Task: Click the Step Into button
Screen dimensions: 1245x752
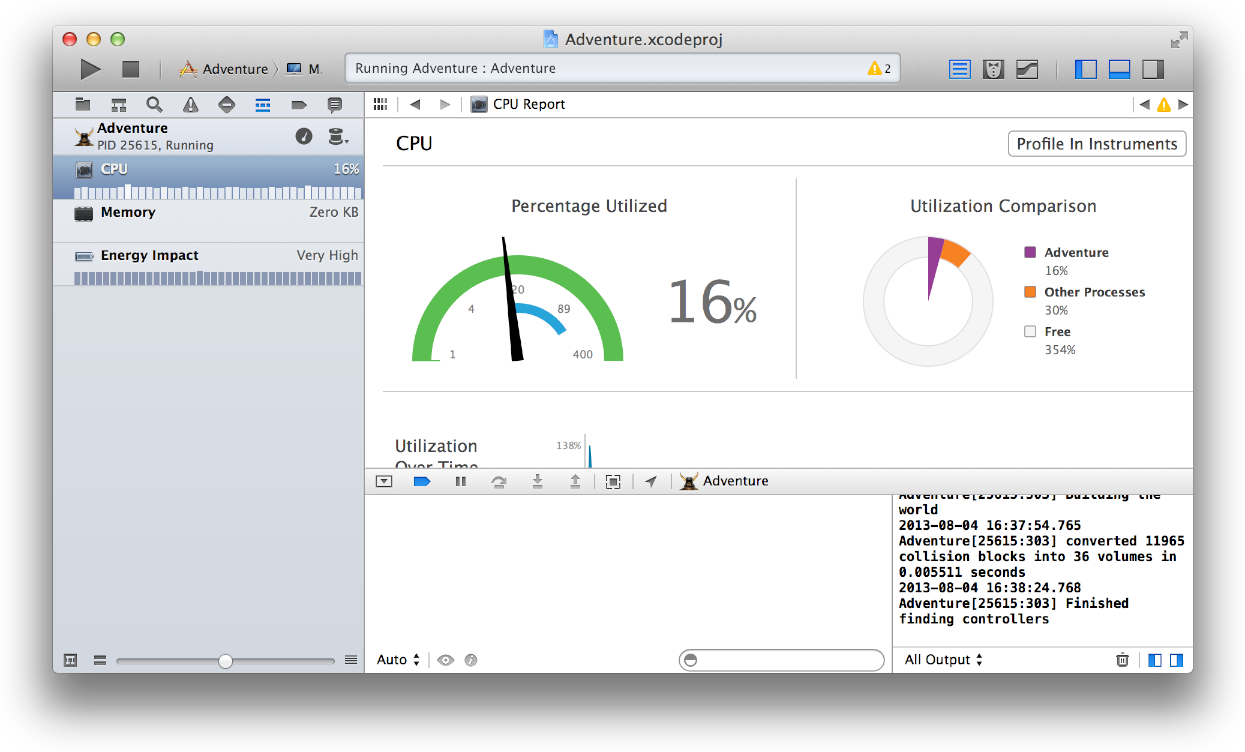Action: click(x=537, y=481)
